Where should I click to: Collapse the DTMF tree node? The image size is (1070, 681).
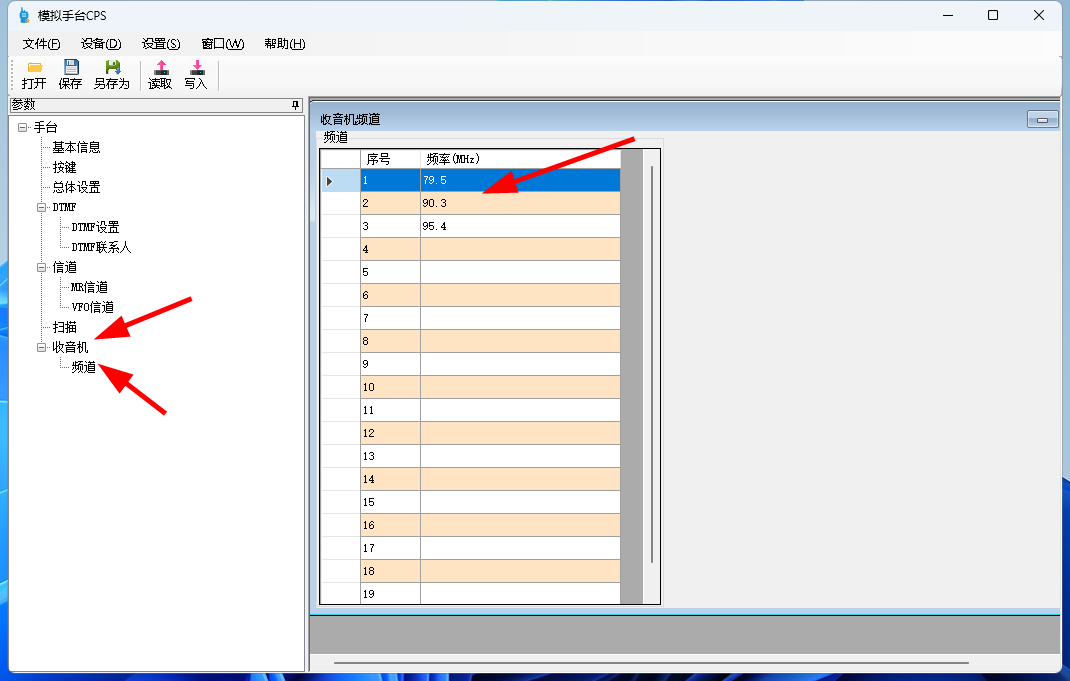click(42, 207)
